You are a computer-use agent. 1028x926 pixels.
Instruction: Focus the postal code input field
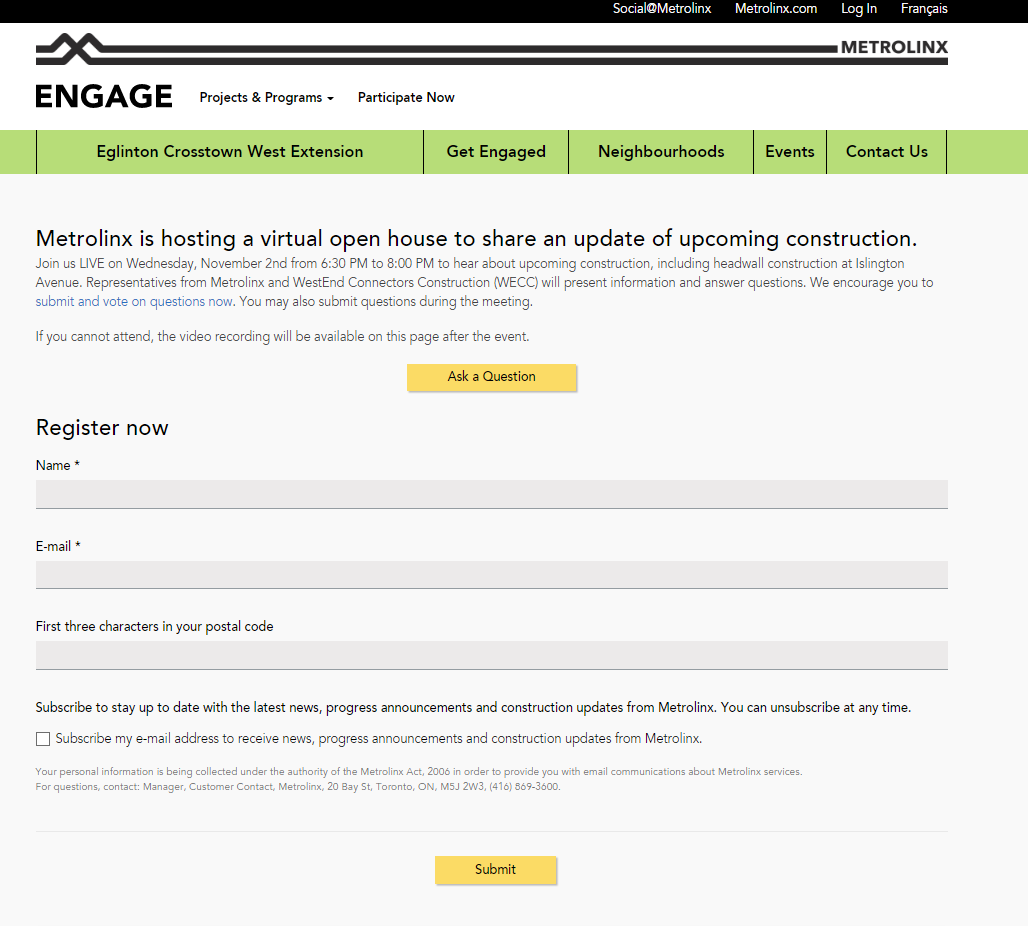click(x=492, y=655)
